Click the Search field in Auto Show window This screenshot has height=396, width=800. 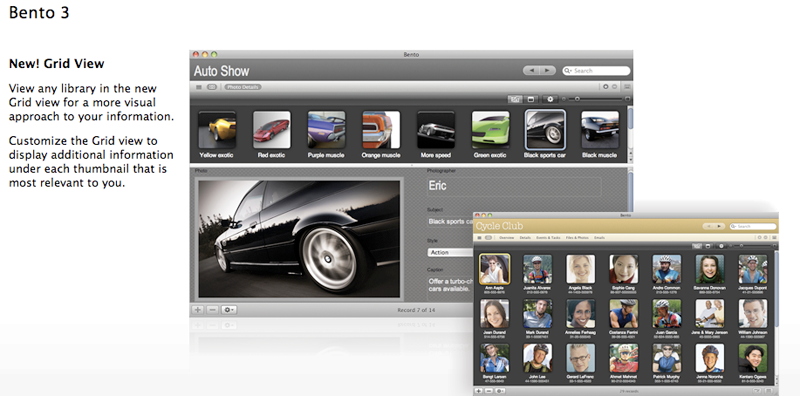click(596, 70)
